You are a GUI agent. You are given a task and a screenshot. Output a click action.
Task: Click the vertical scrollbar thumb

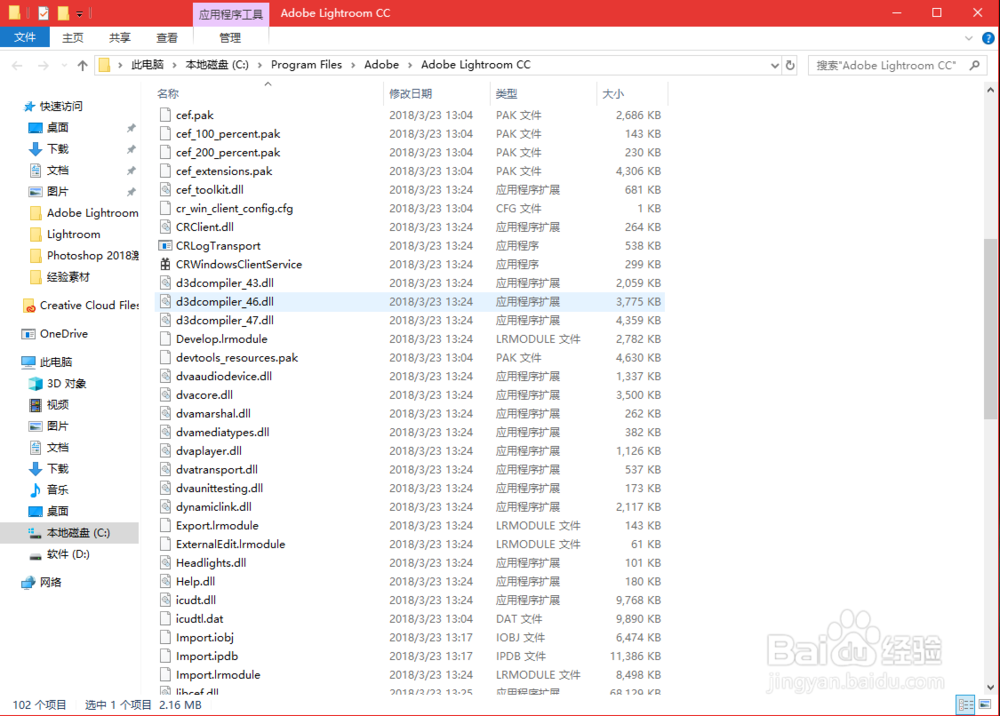[x=990, y=328]
